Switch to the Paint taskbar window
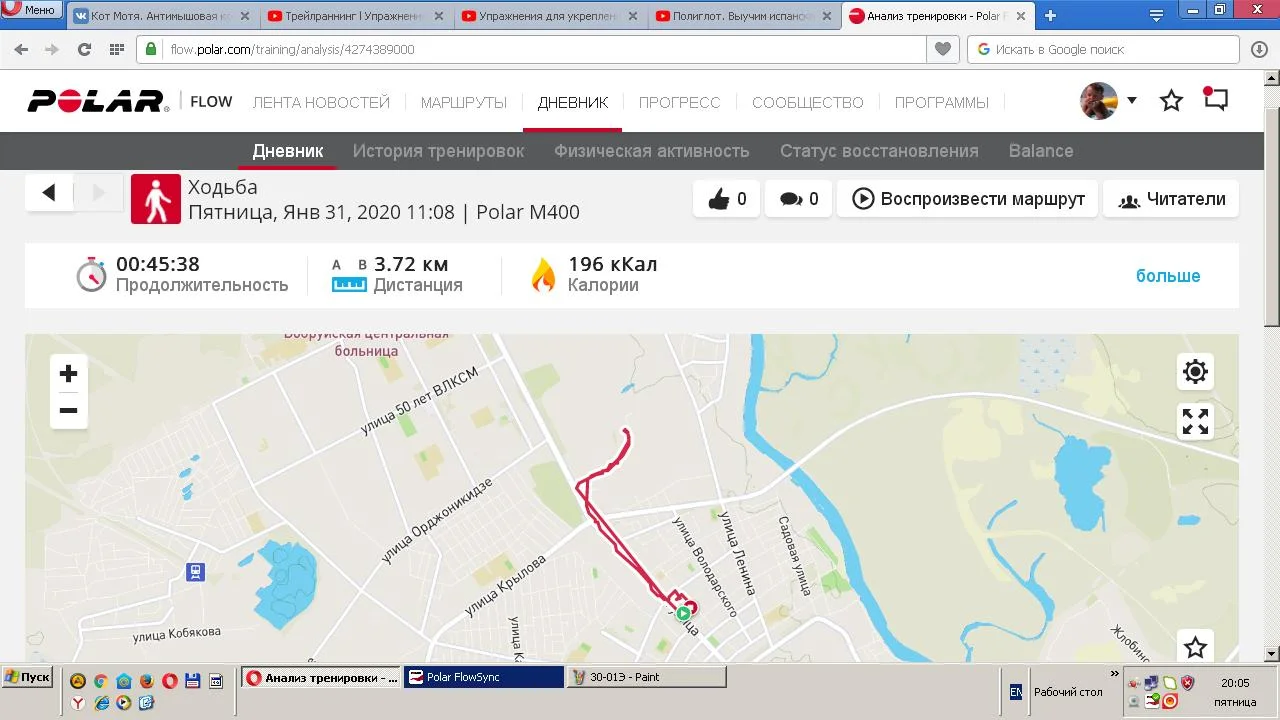Screen dimensions: 1280x720 647,677
